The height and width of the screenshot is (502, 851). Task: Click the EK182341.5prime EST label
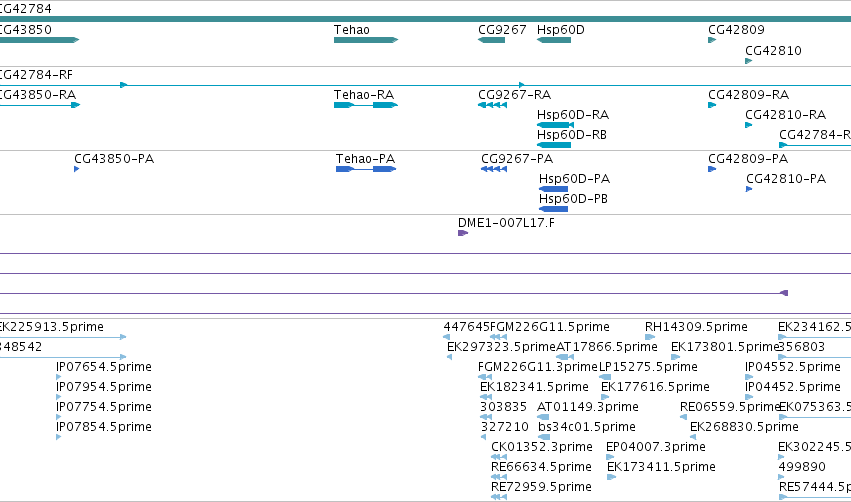tap(534, 386)
